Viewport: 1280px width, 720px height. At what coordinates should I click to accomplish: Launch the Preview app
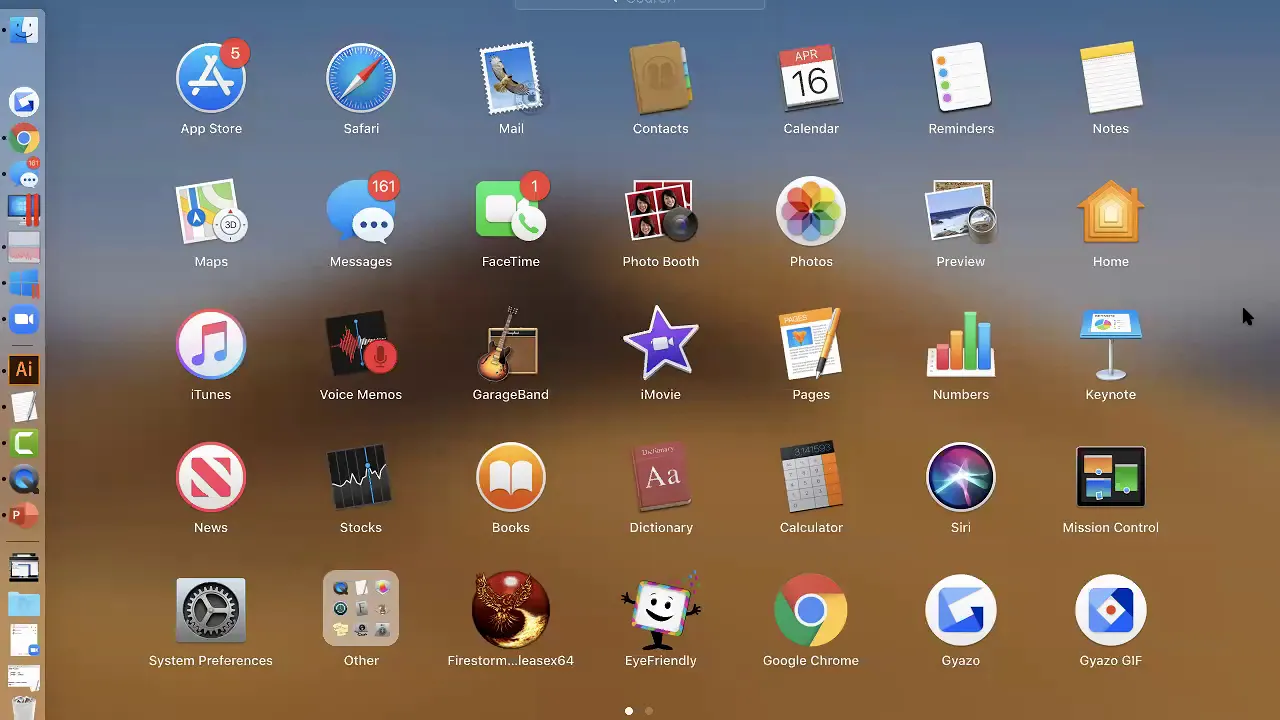961,211
